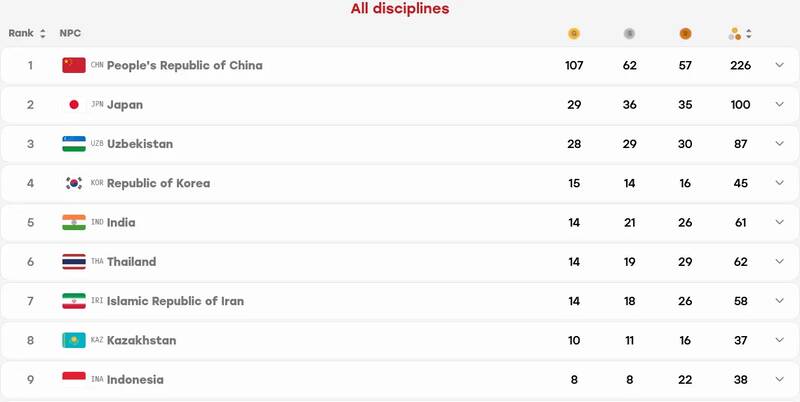Click the China flag icon
This screenshot has width=800, height=402.
[x=74, y=65]
